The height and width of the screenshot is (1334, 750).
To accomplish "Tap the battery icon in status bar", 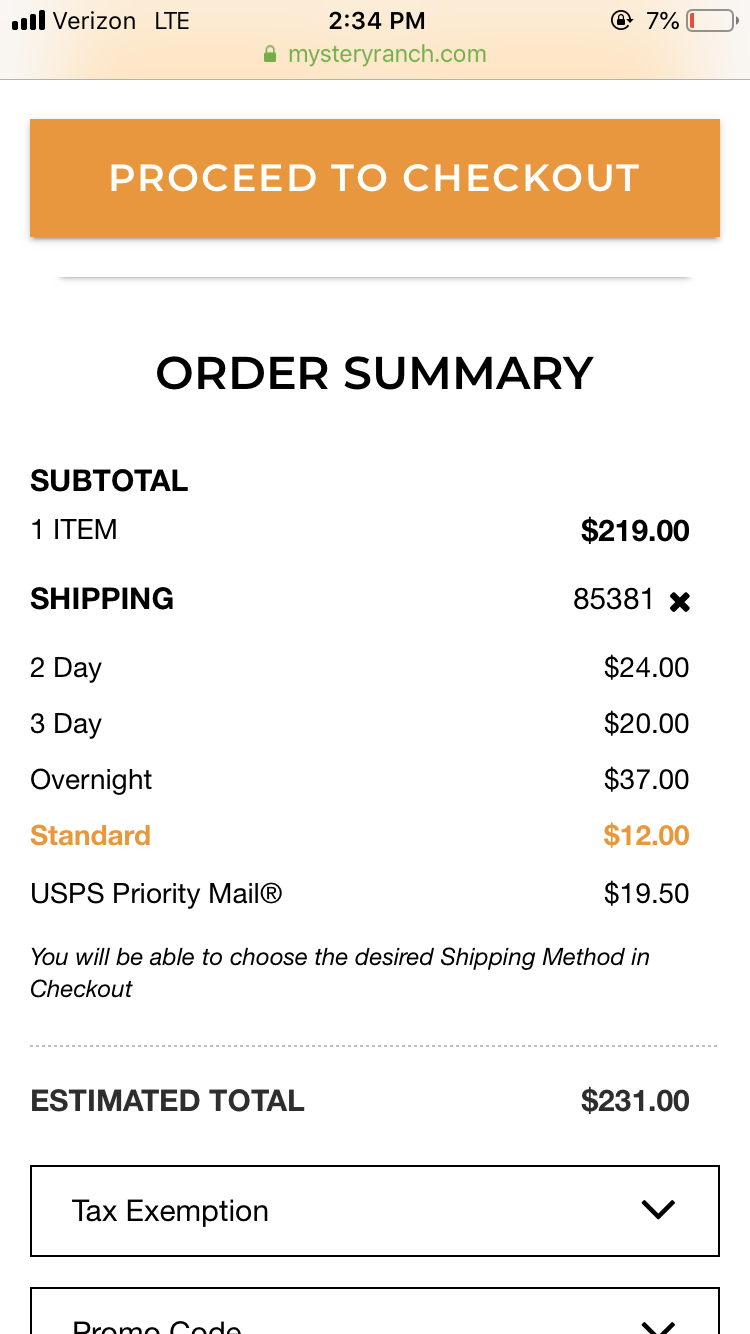I will (x=711, y=20).
